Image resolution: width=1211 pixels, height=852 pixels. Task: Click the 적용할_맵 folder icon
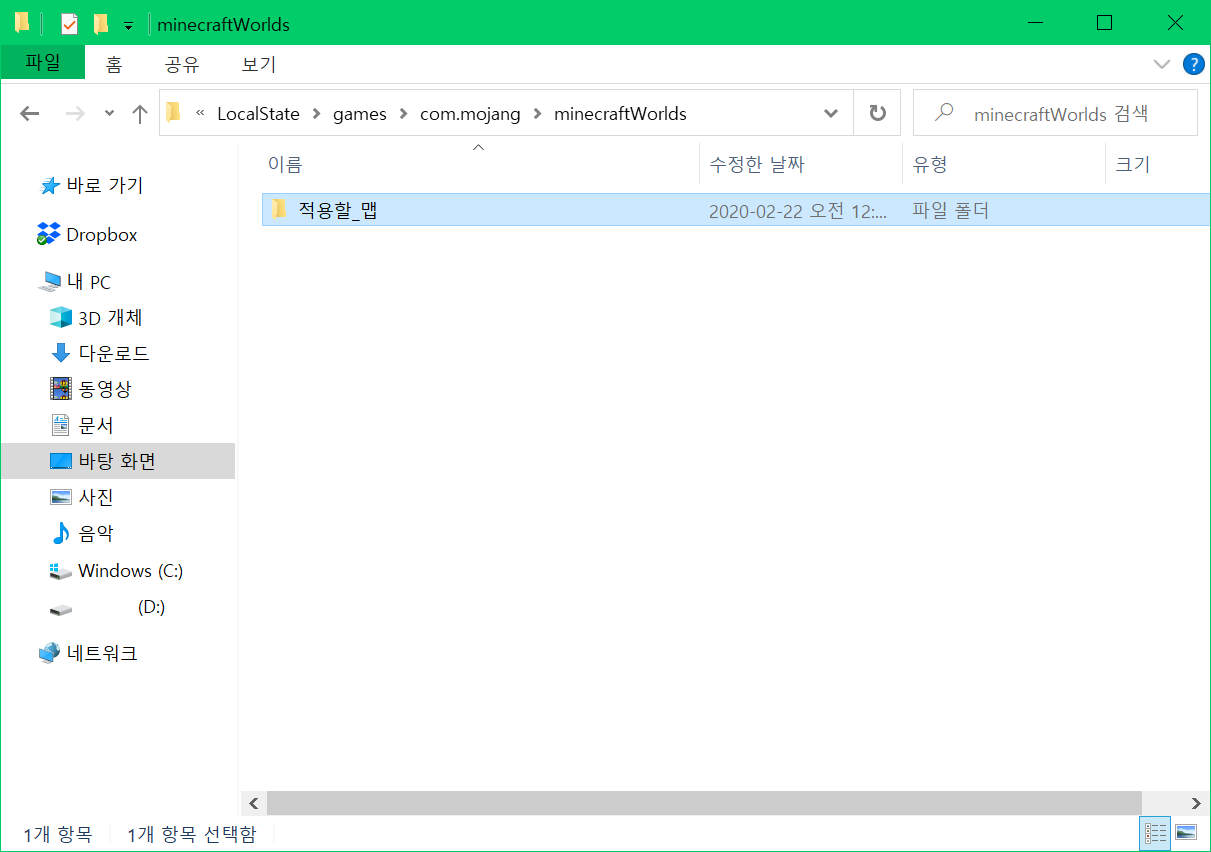tap(280, 210)
